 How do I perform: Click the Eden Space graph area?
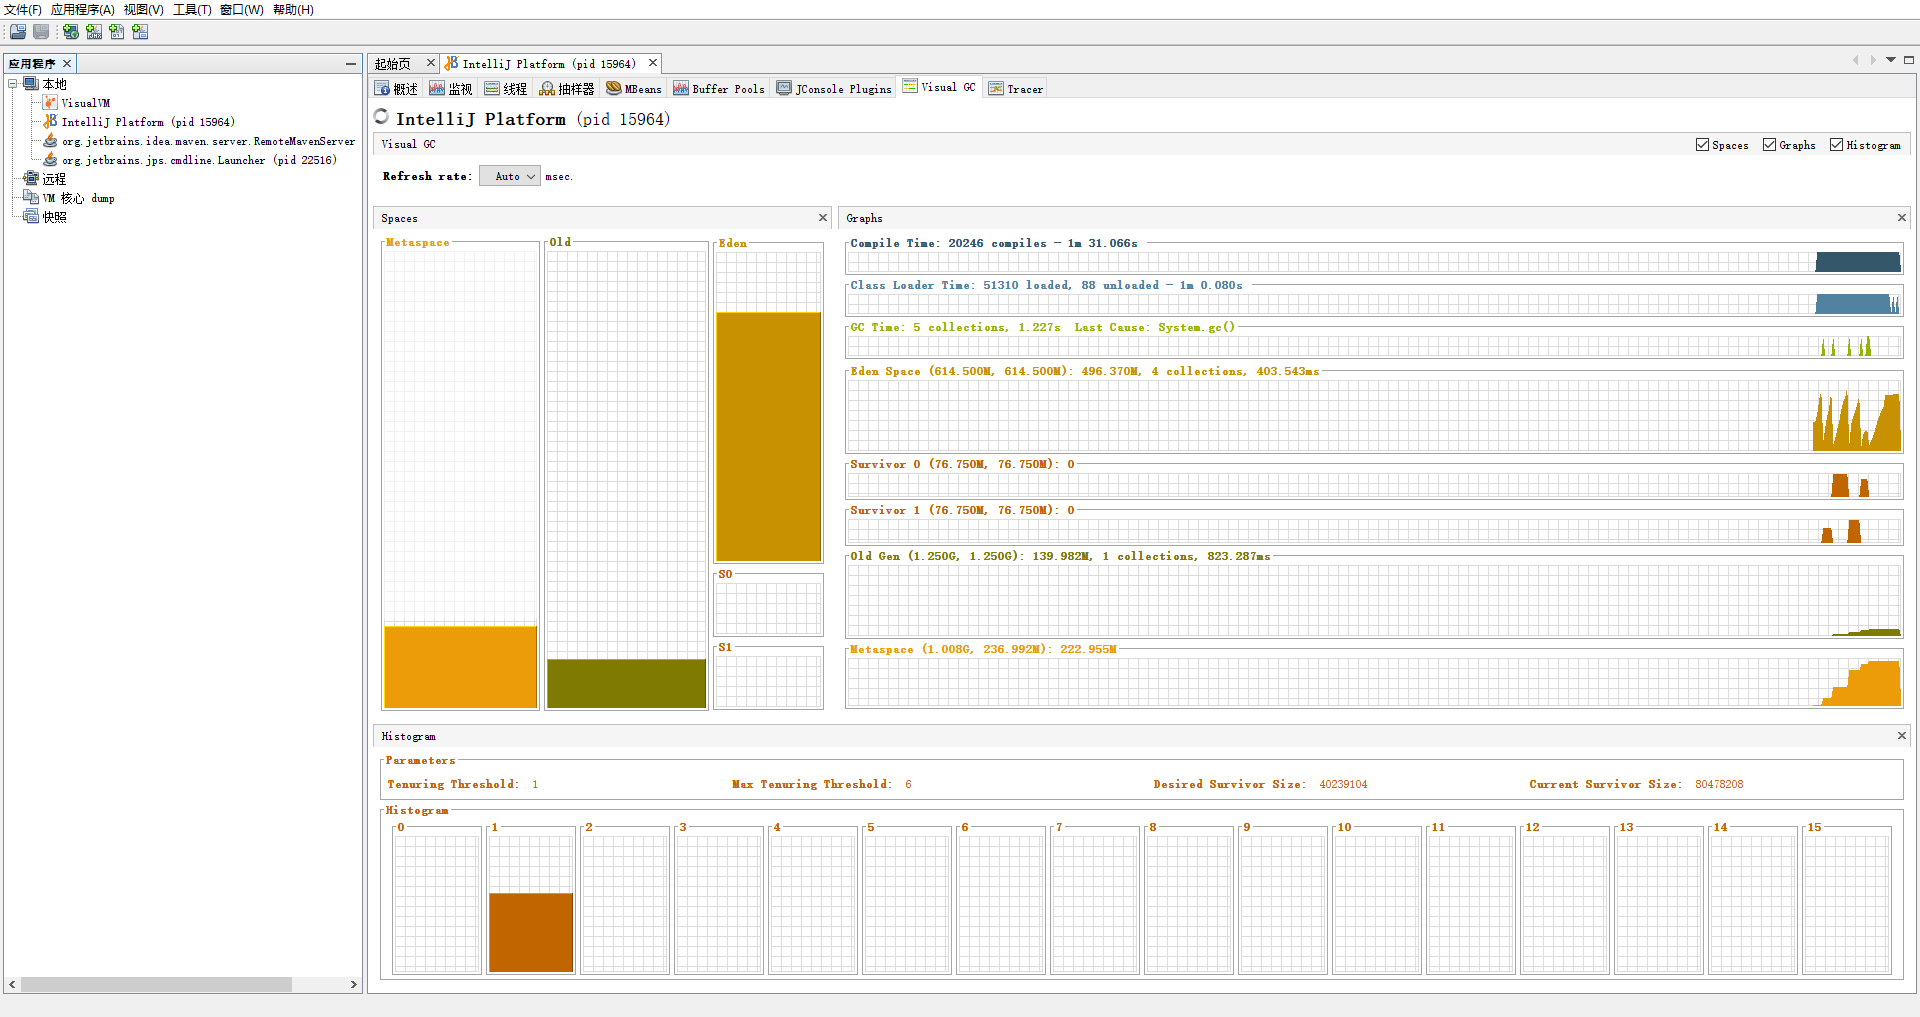tap(1374, 415)
